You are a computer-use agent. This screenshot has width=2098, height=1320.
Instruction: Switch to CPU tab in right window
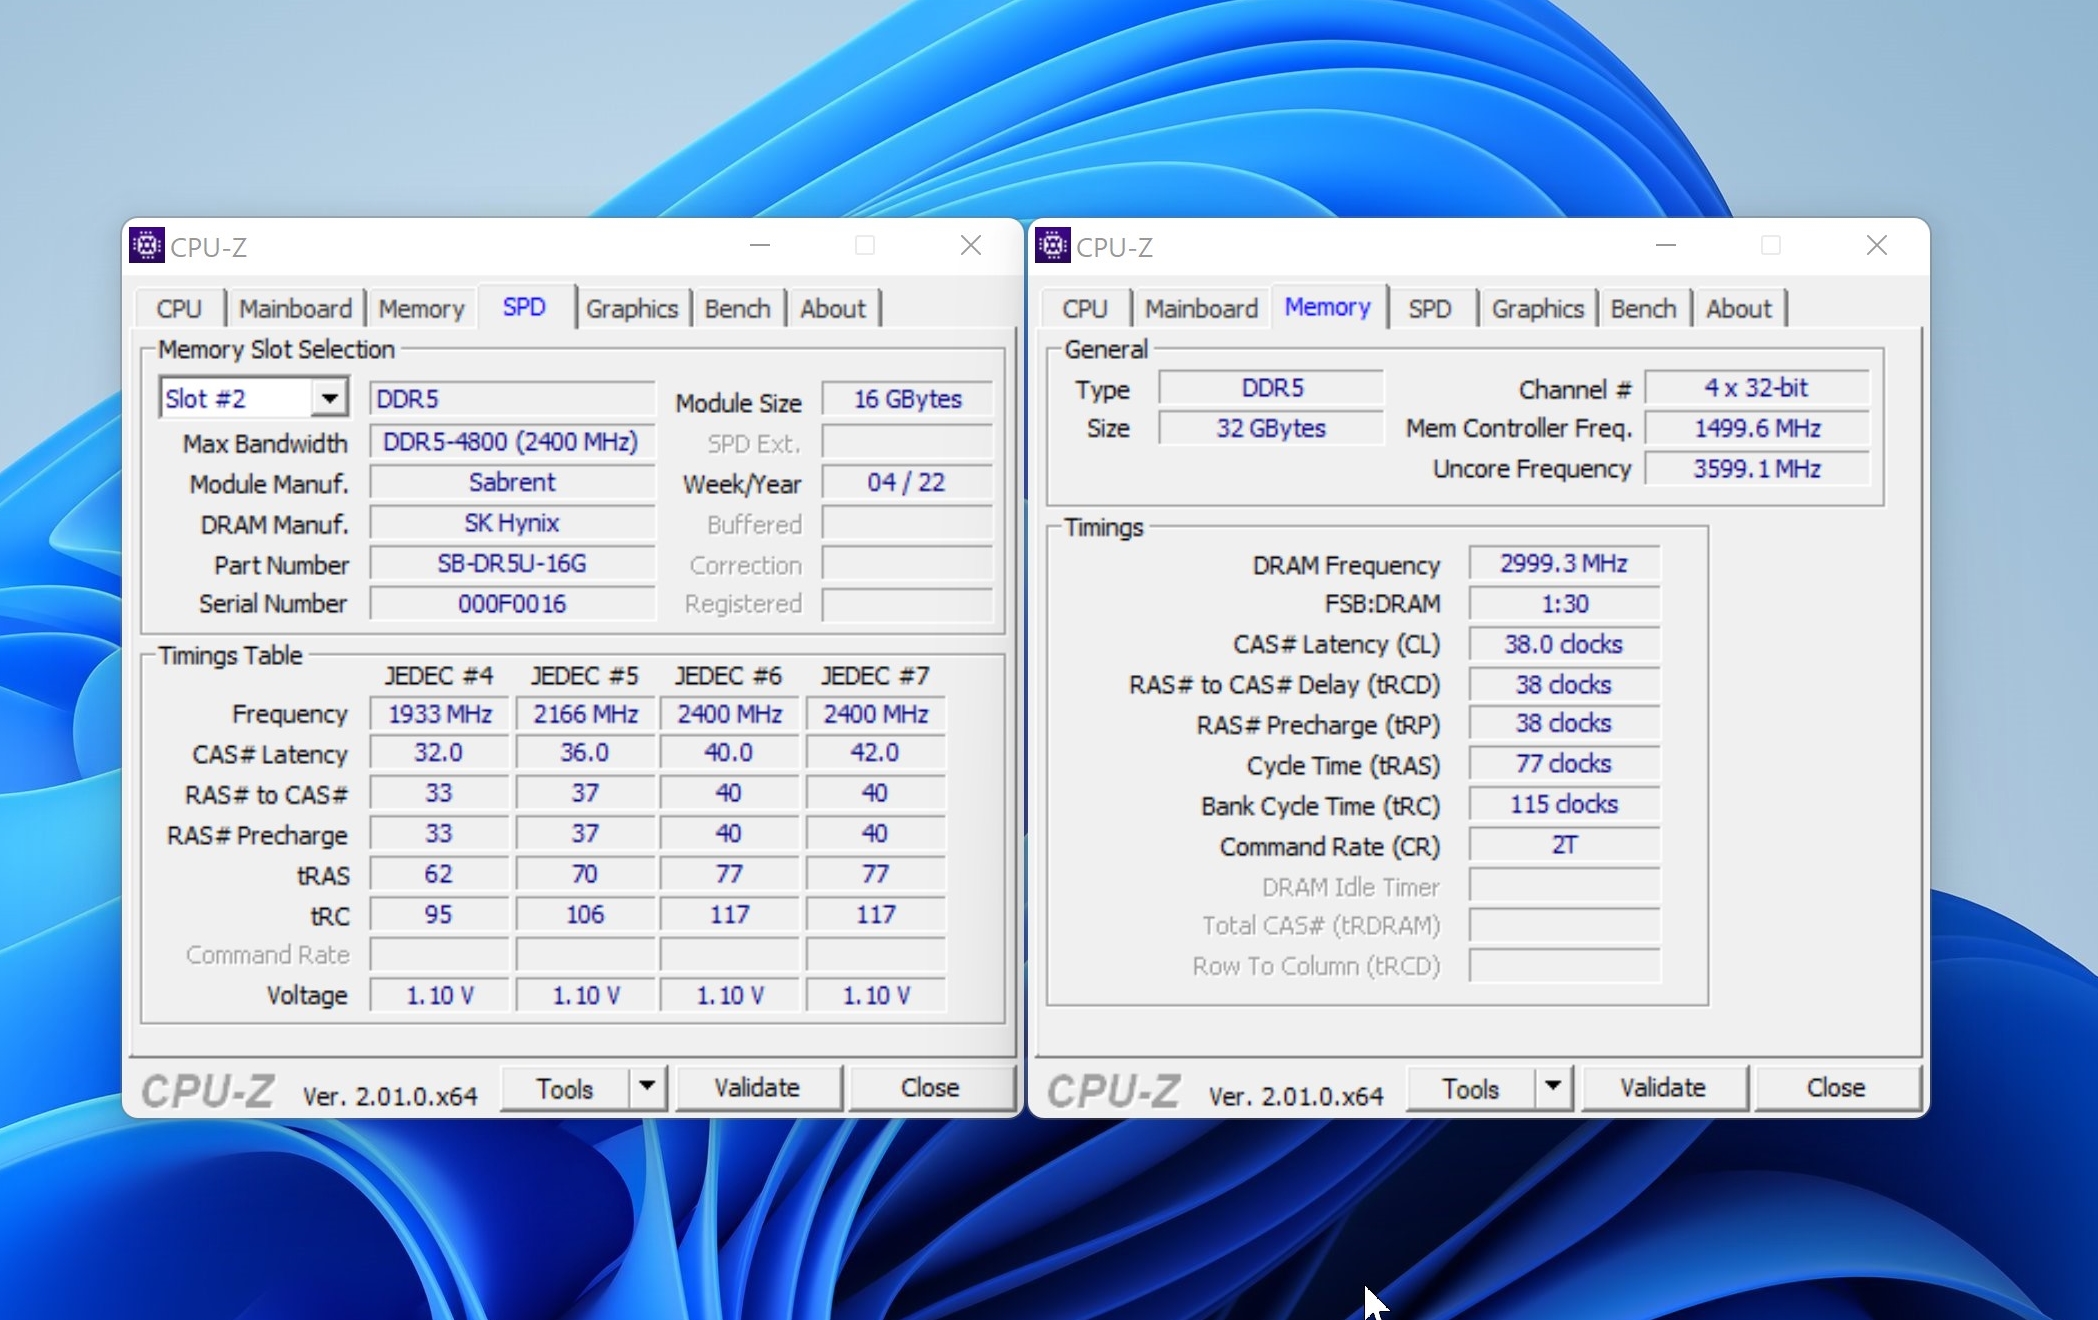pos(1086,309)
